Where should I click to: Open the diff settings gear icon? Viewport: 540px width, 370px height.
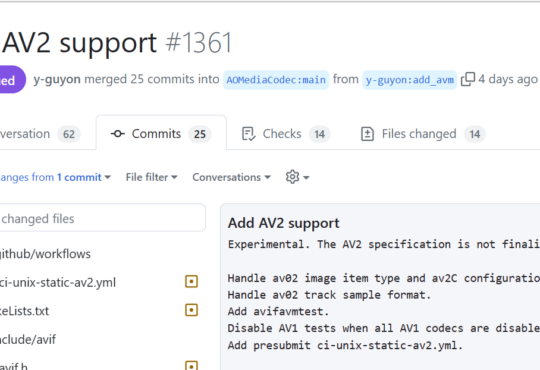(x=292, y=177)
